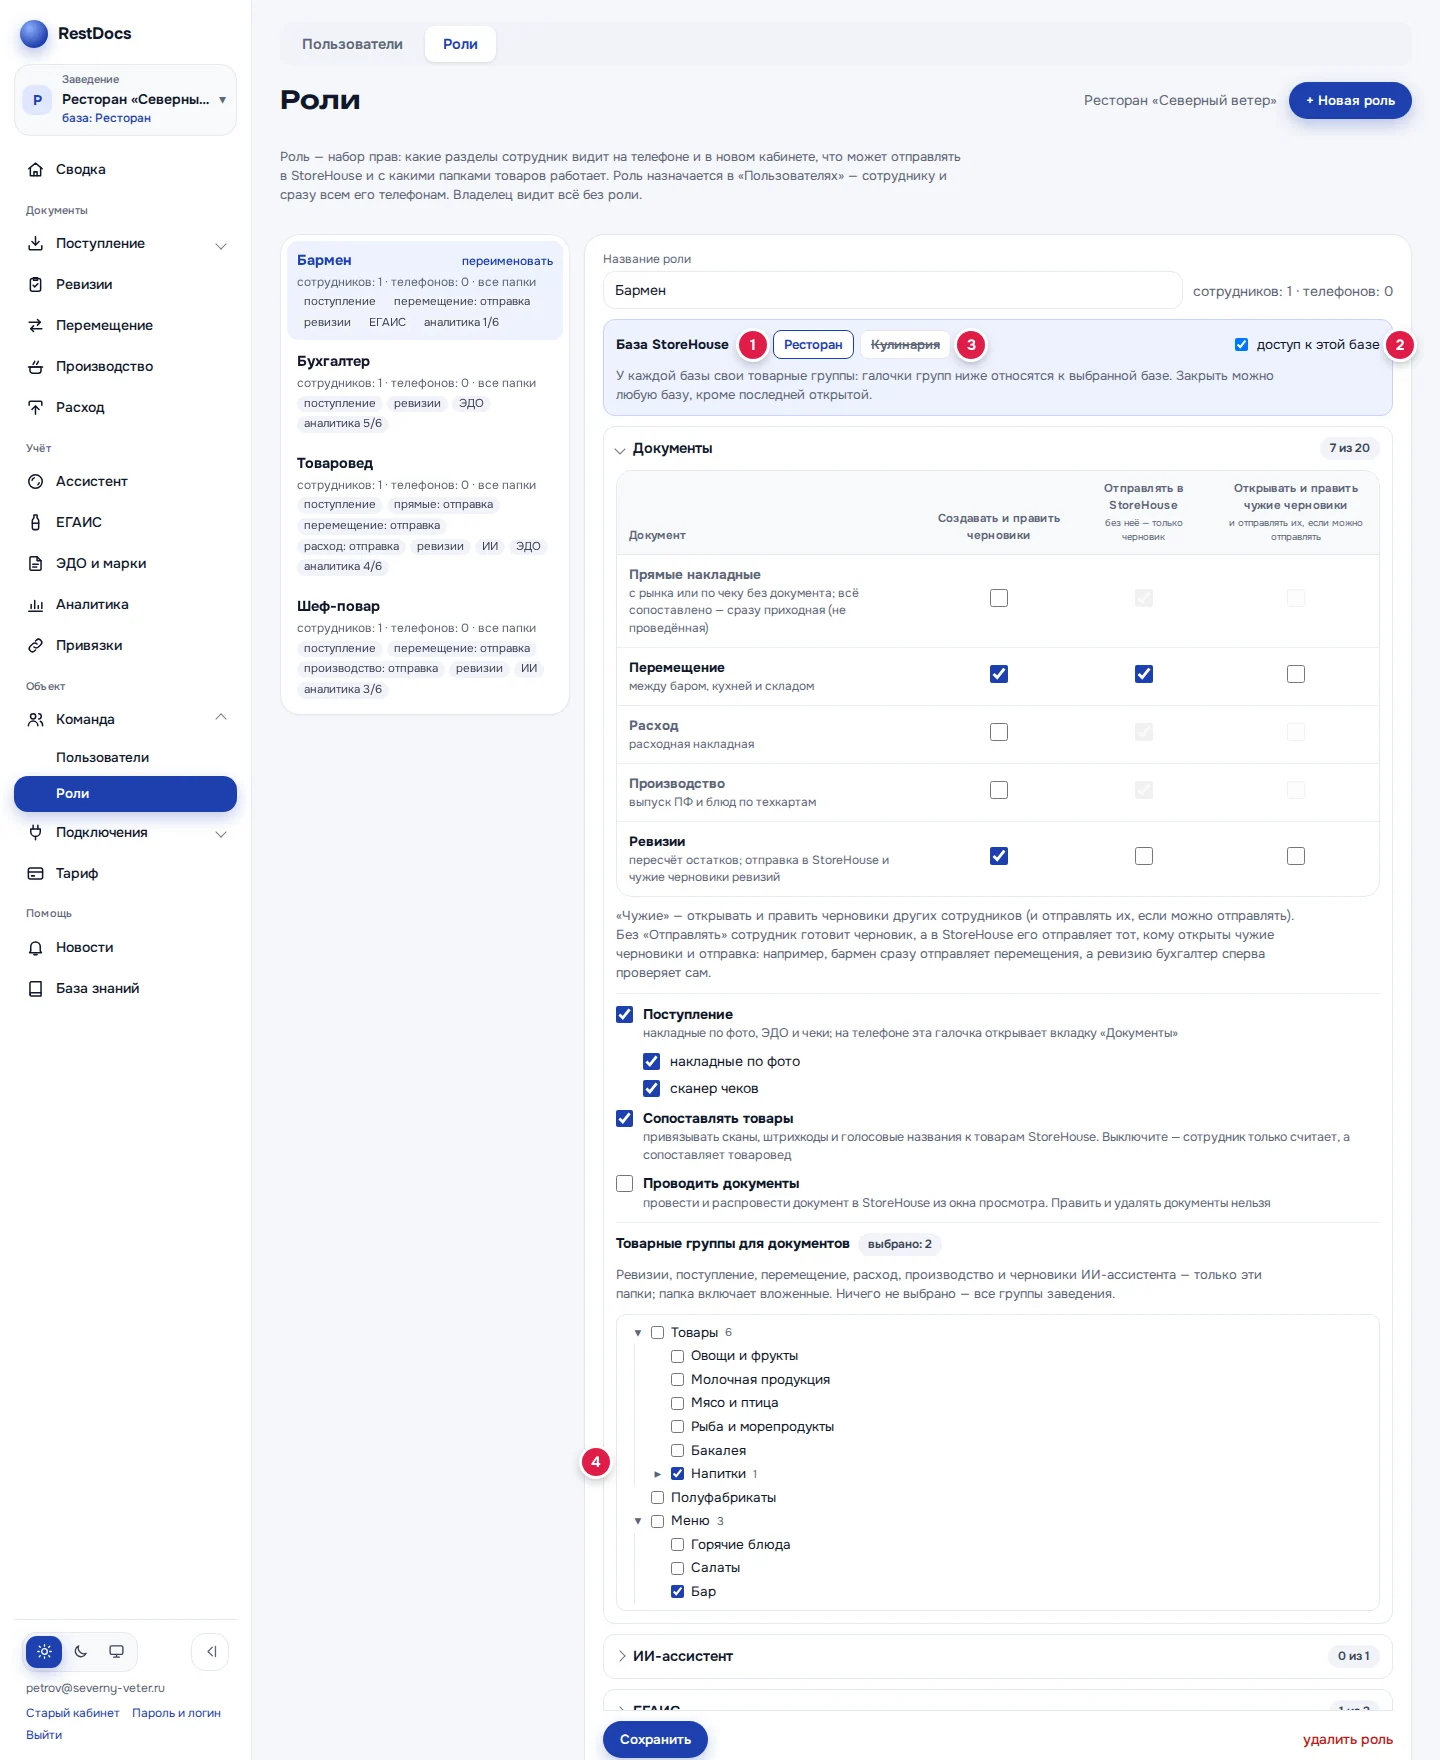Click the Производство pot icon

(x=36, y=367)
